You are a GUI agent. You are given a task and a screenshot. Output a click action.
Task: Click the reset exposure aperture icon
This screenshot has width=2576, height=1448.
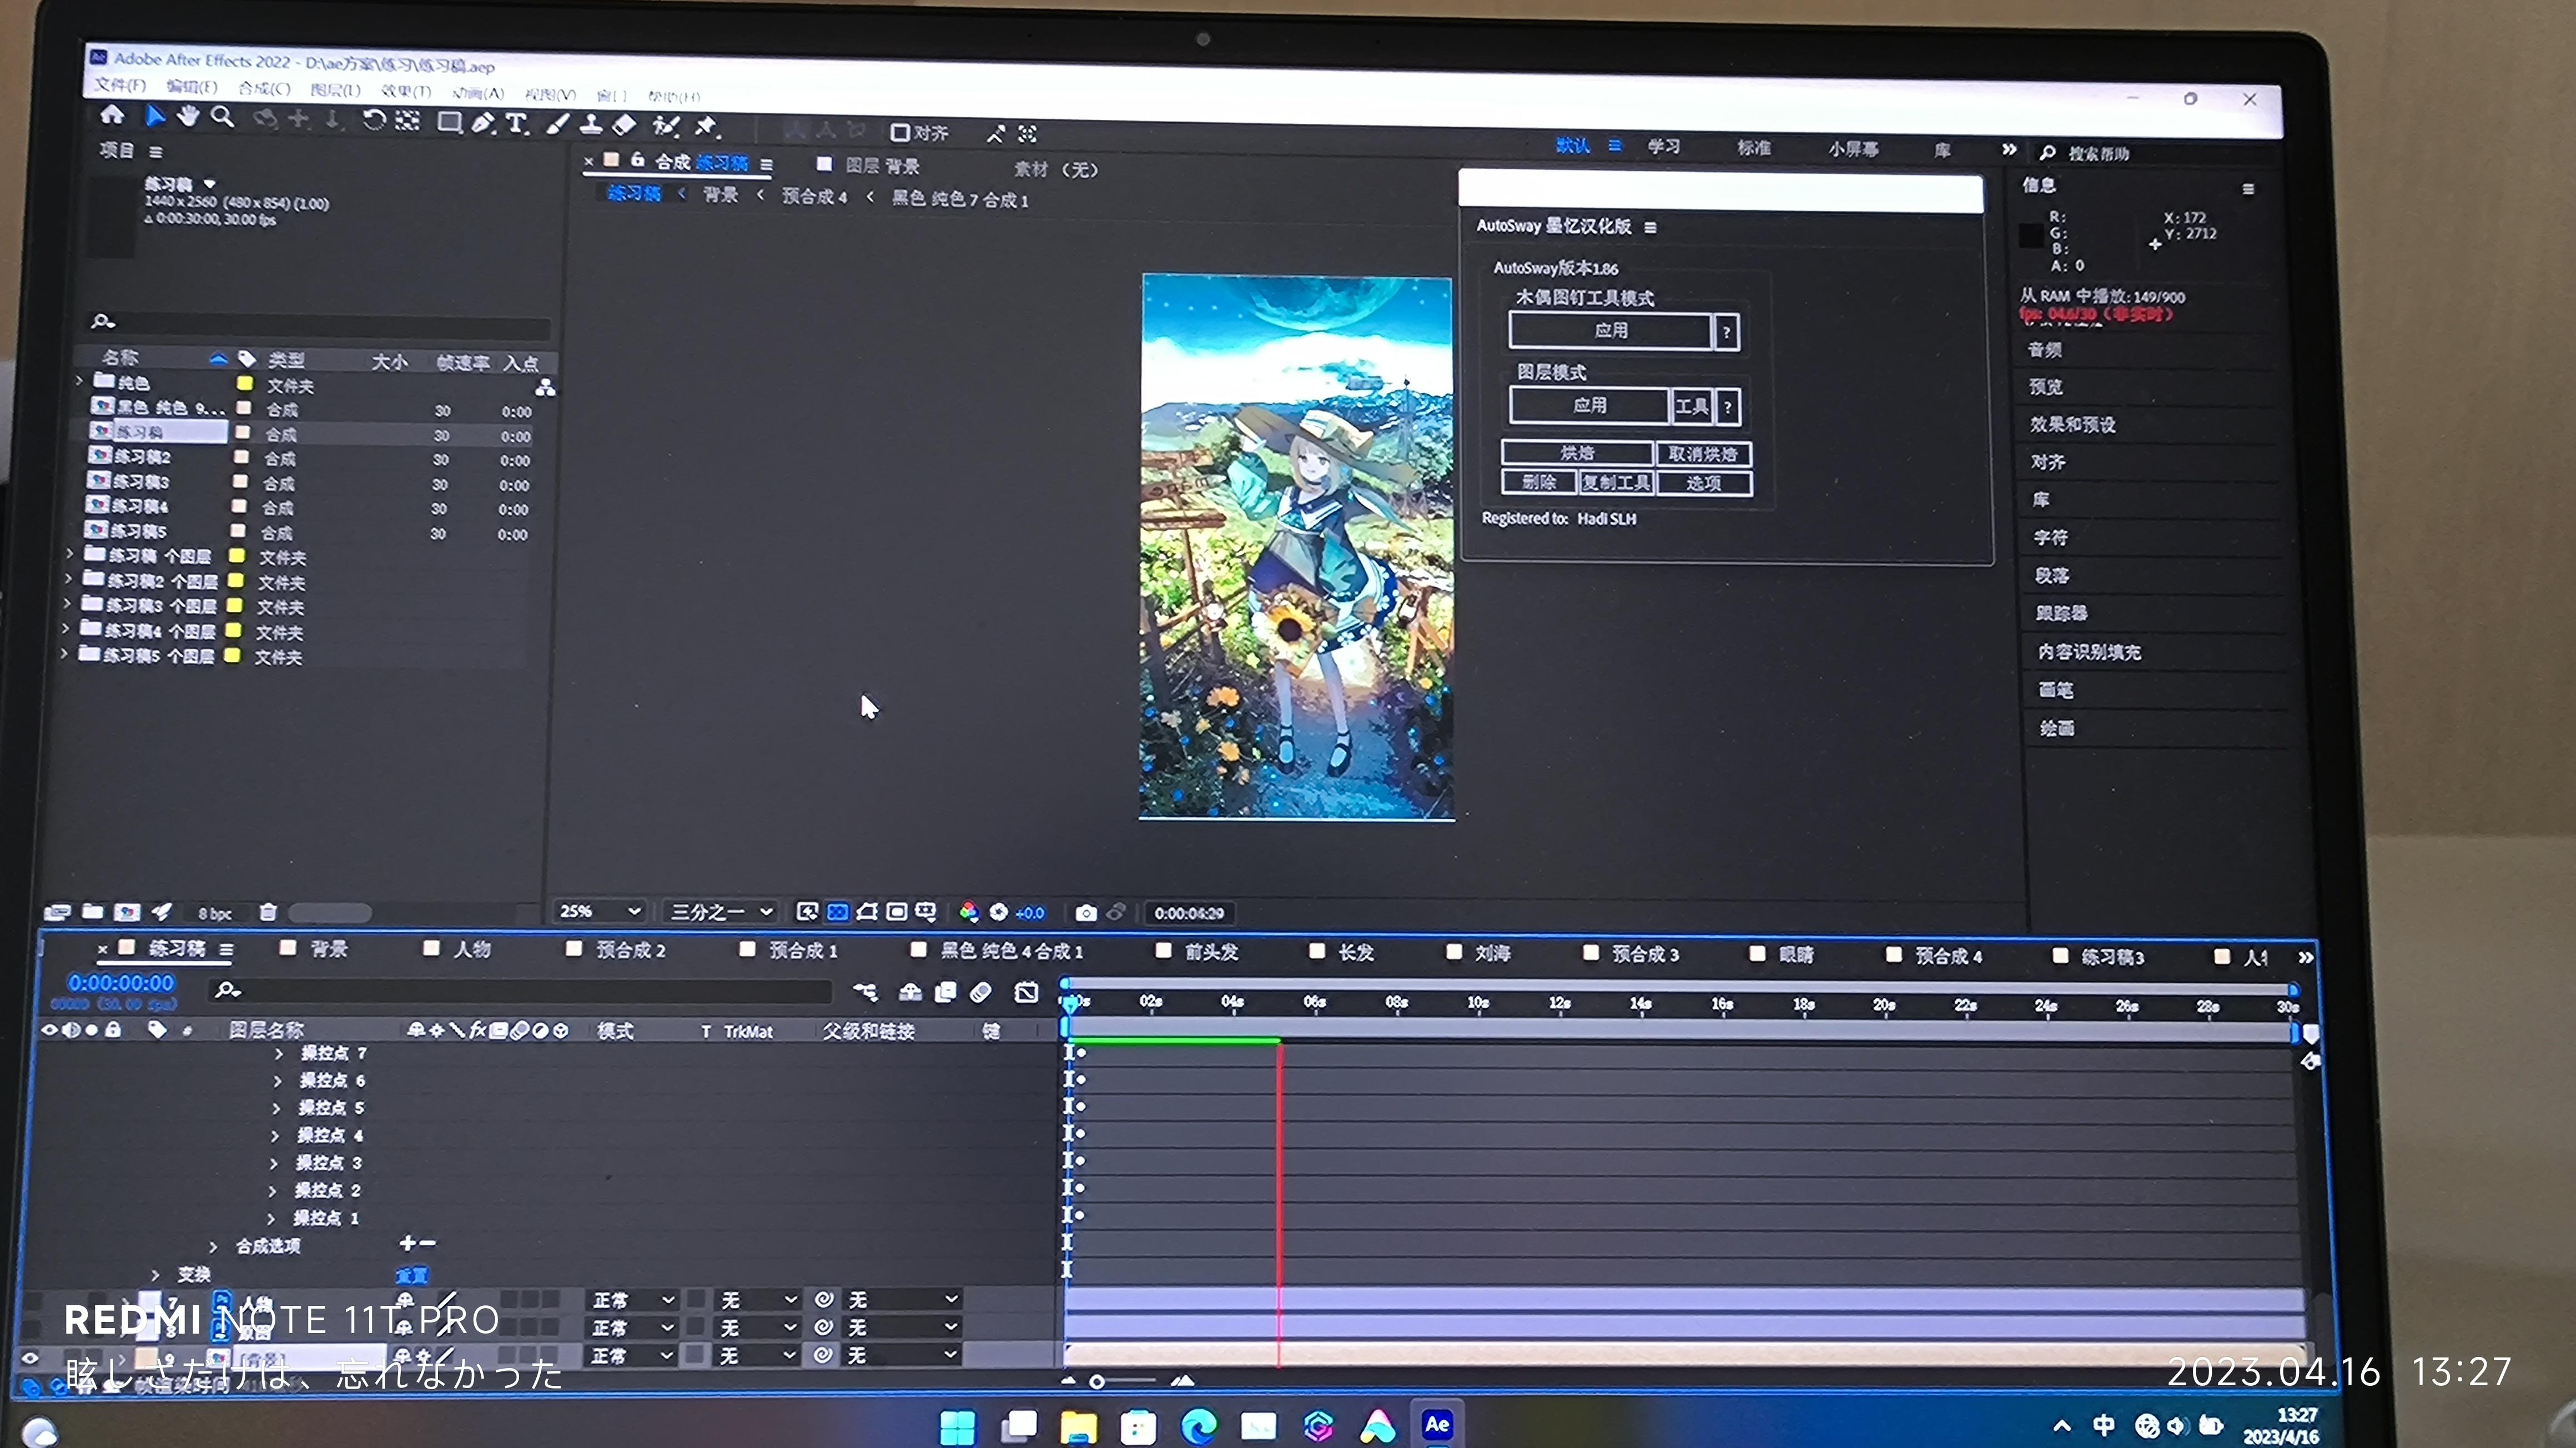pyautogui.click(x=998, y=912)
